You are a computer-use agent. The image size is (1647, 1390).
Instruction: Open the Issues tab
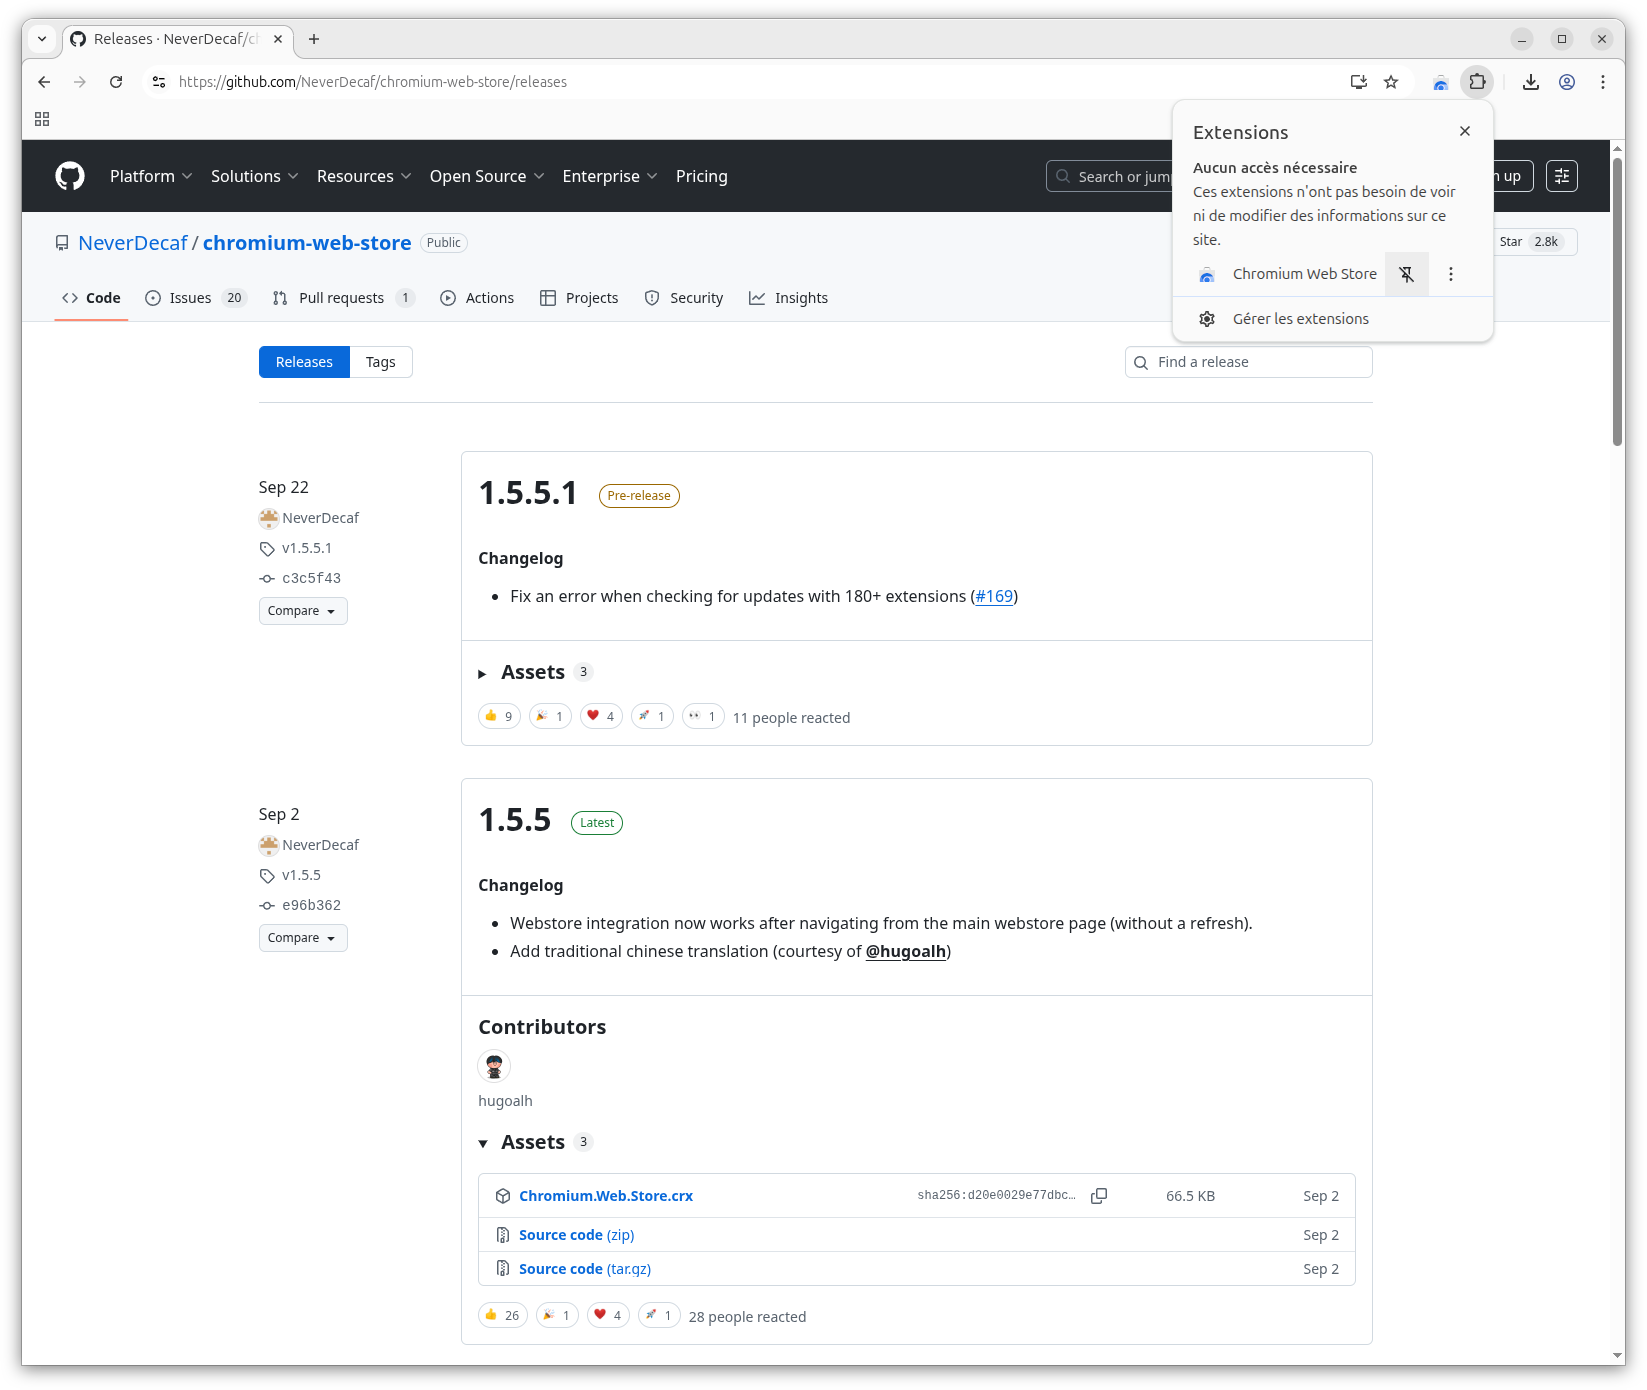pyautogui.click(x=190, y=298)
